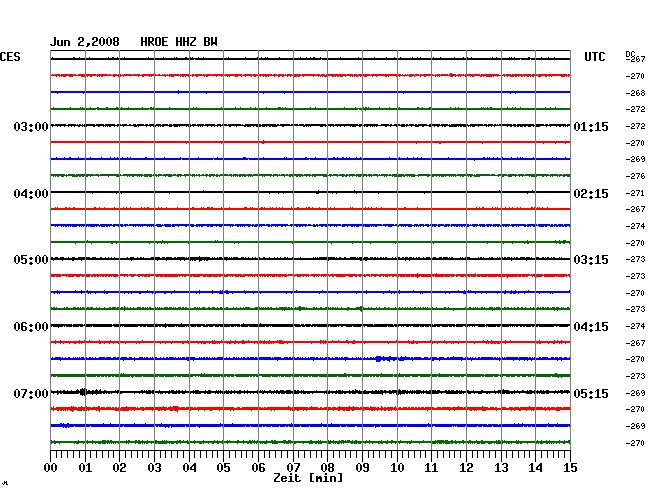Click the '05' minute tick label
The height and width of the screenshot is (494, 650).
pyautogui.click(x=223, y=468)
